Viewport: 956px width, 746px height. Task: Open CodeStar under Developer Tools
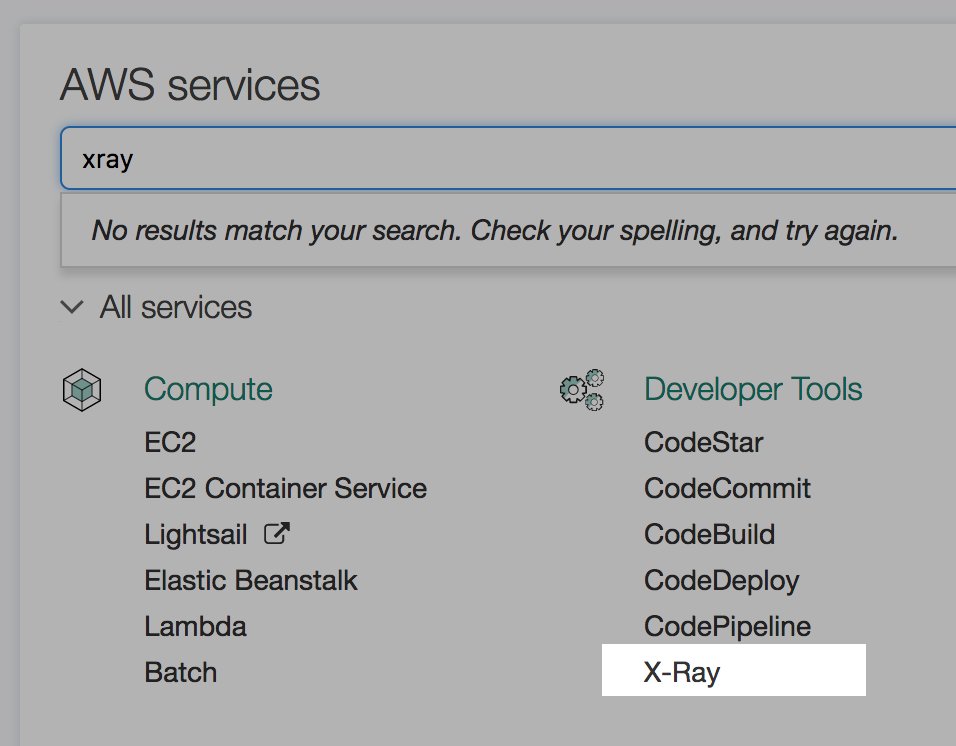[704, 442]
